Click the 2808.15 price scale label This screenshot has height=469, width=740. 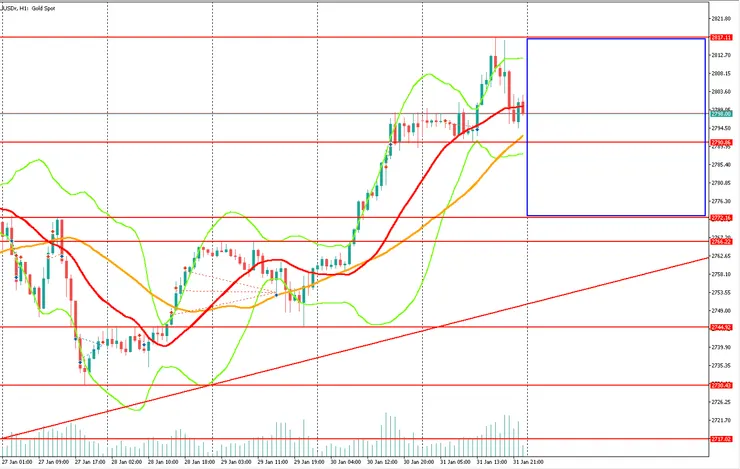[721, 74]
